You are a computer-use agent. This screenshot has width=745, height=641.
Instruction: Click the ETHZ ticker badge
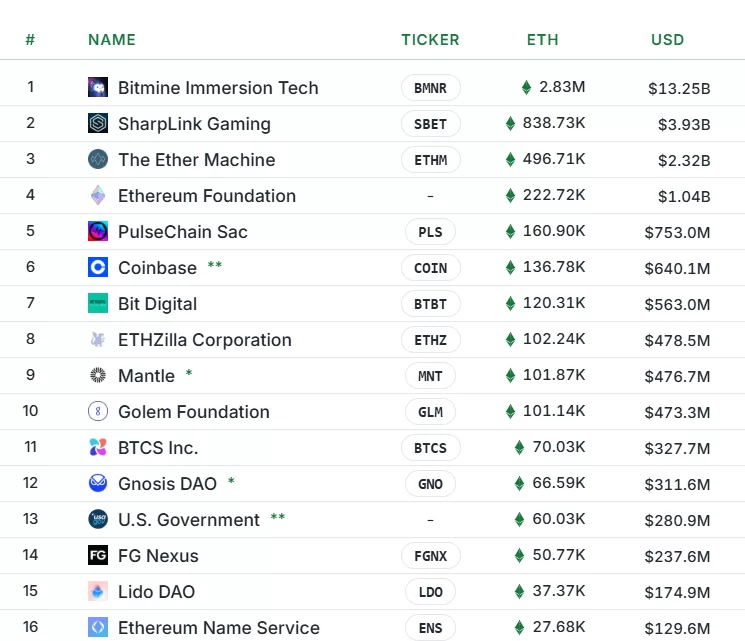430,340
